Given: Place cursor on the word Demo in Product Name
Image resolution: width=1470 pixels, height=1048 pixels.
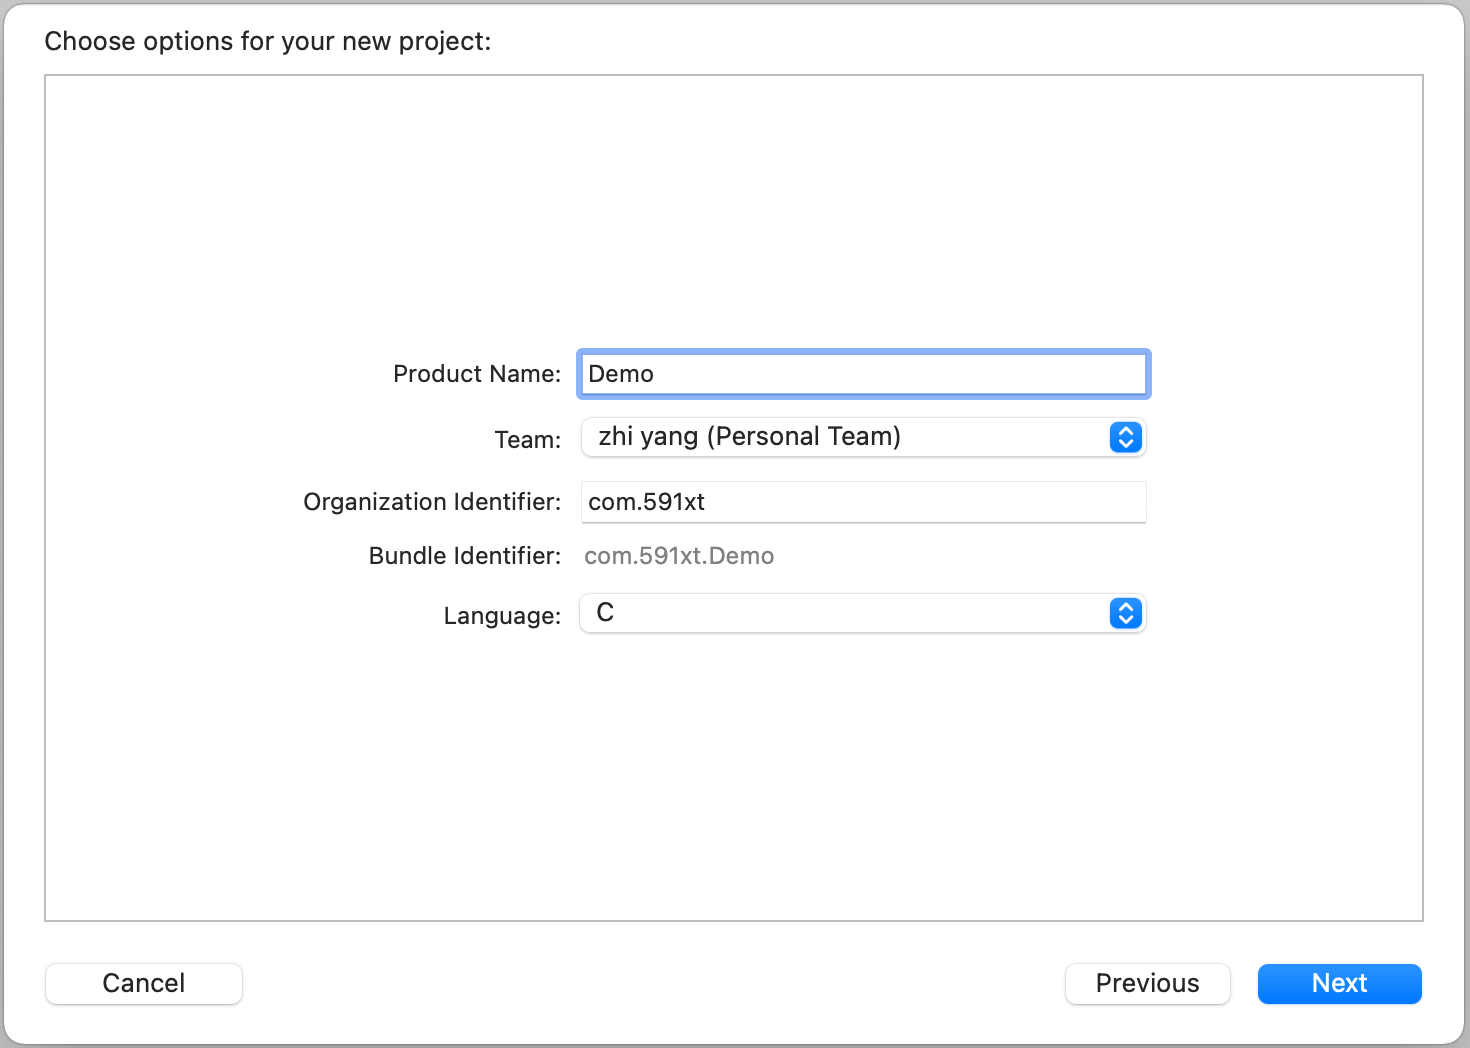Looking at the screenshot, I should pyautogui.click(x=621, y=374).
